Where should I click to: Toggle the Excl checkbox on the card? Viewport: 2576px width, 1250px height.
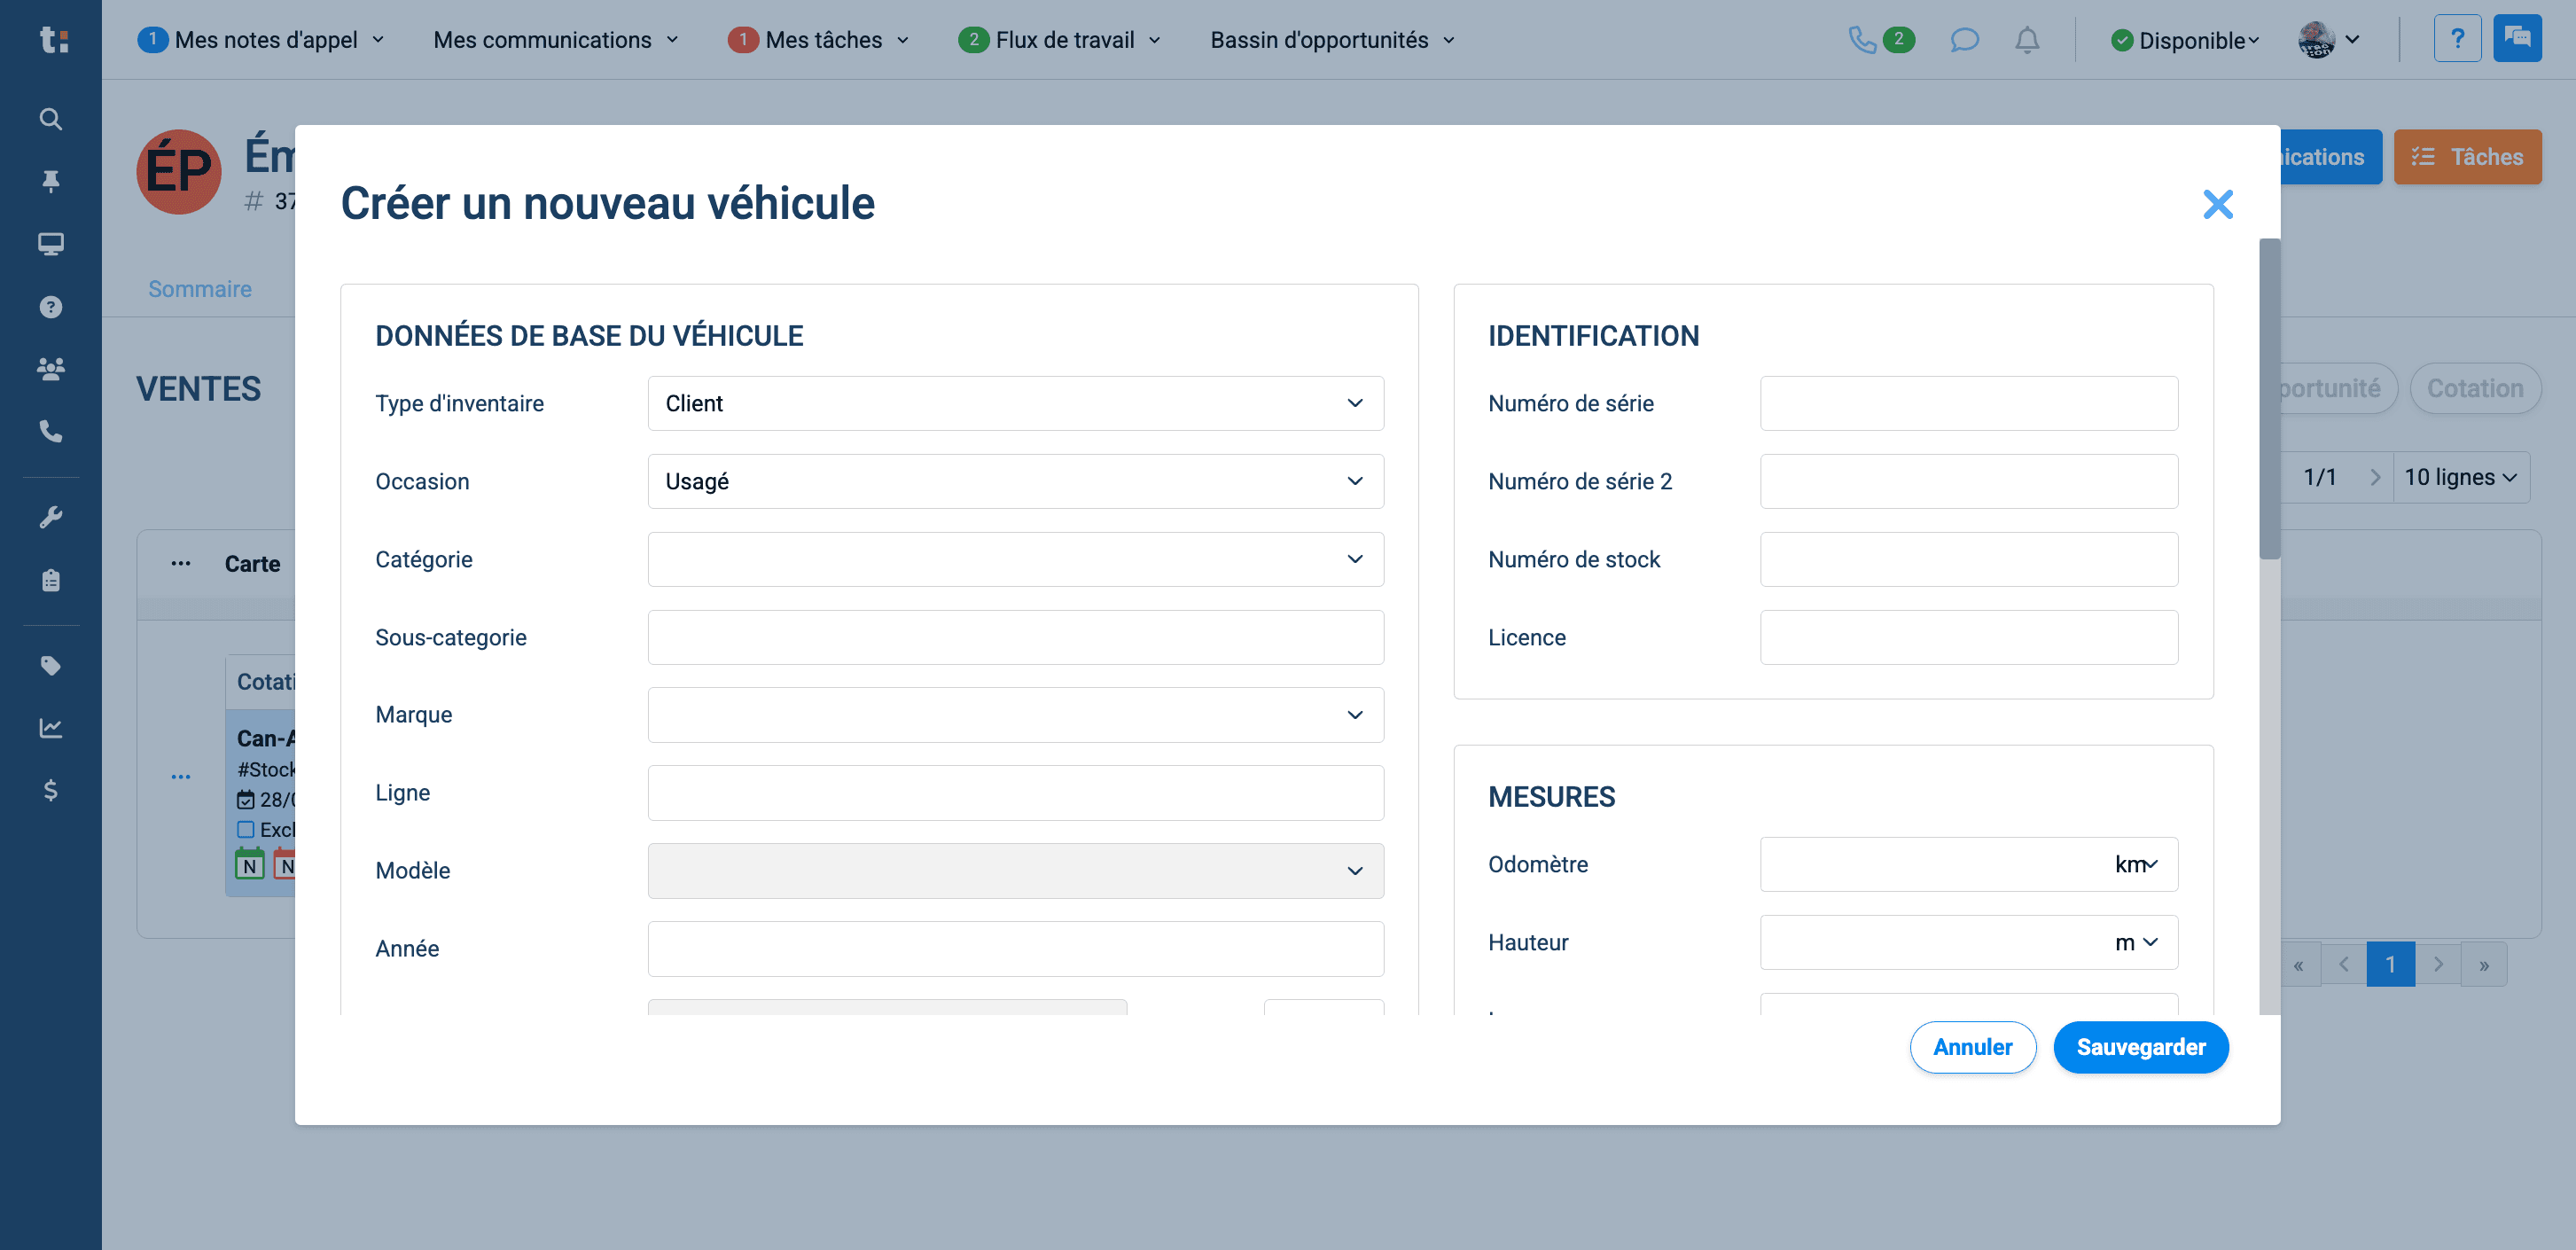[x=246, y=829]
